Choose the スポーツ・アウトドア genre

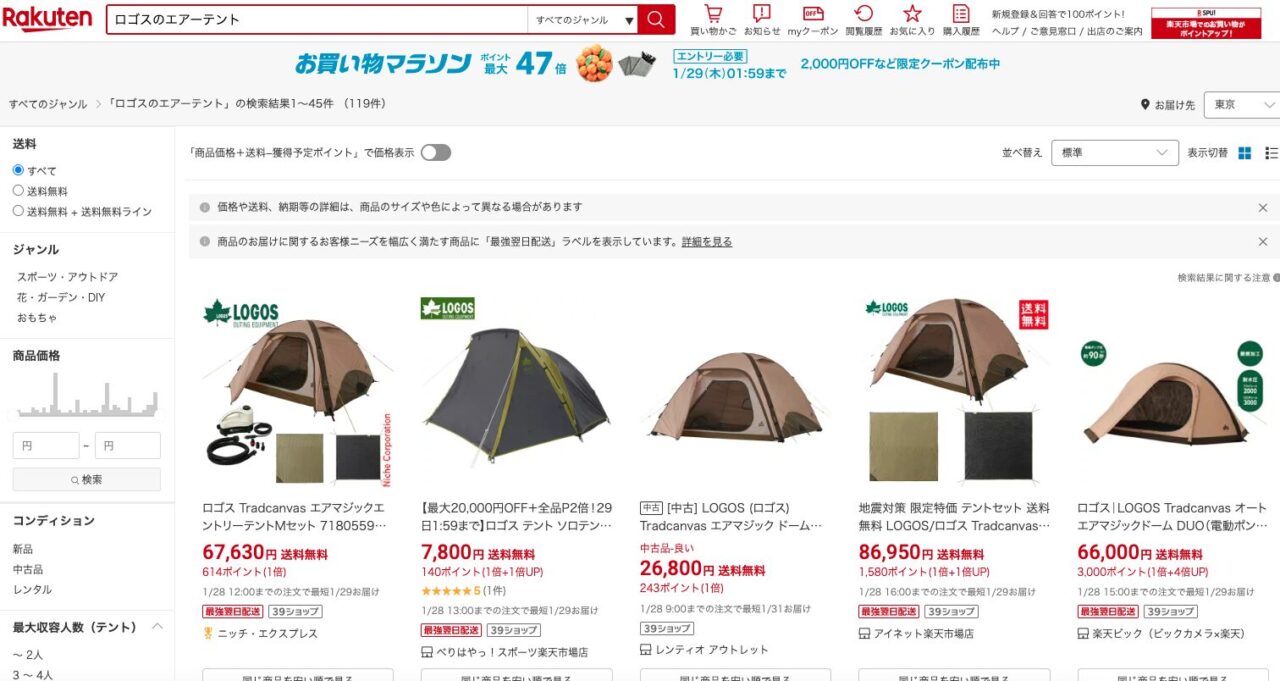click(x=67, y=277)
